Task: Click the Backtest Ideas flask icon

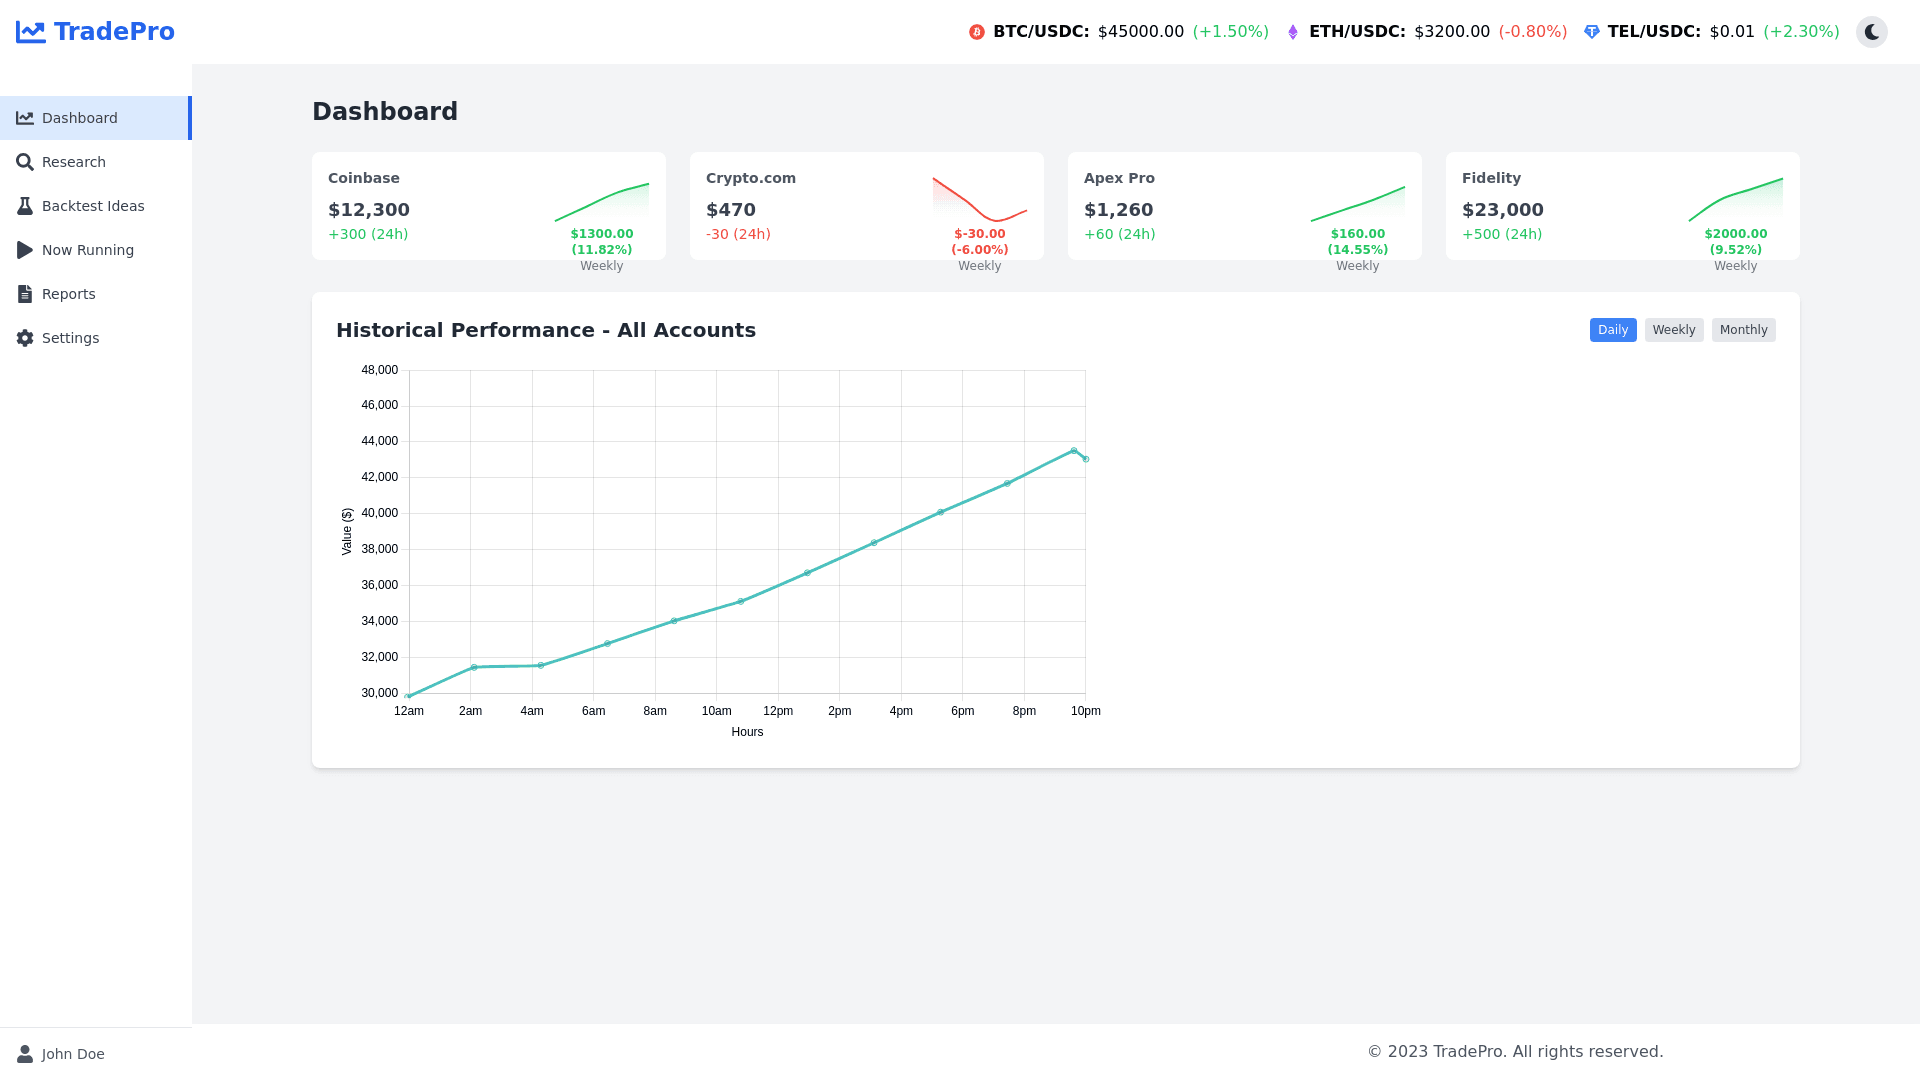Action: [x=25, y=206]
